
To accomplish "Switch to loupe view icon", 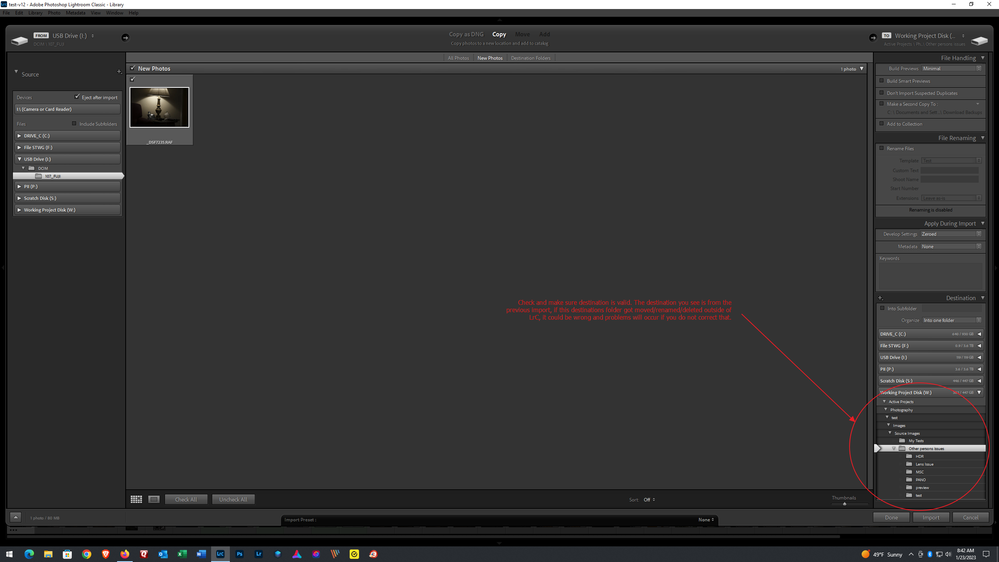I will (x=154, y=500).
